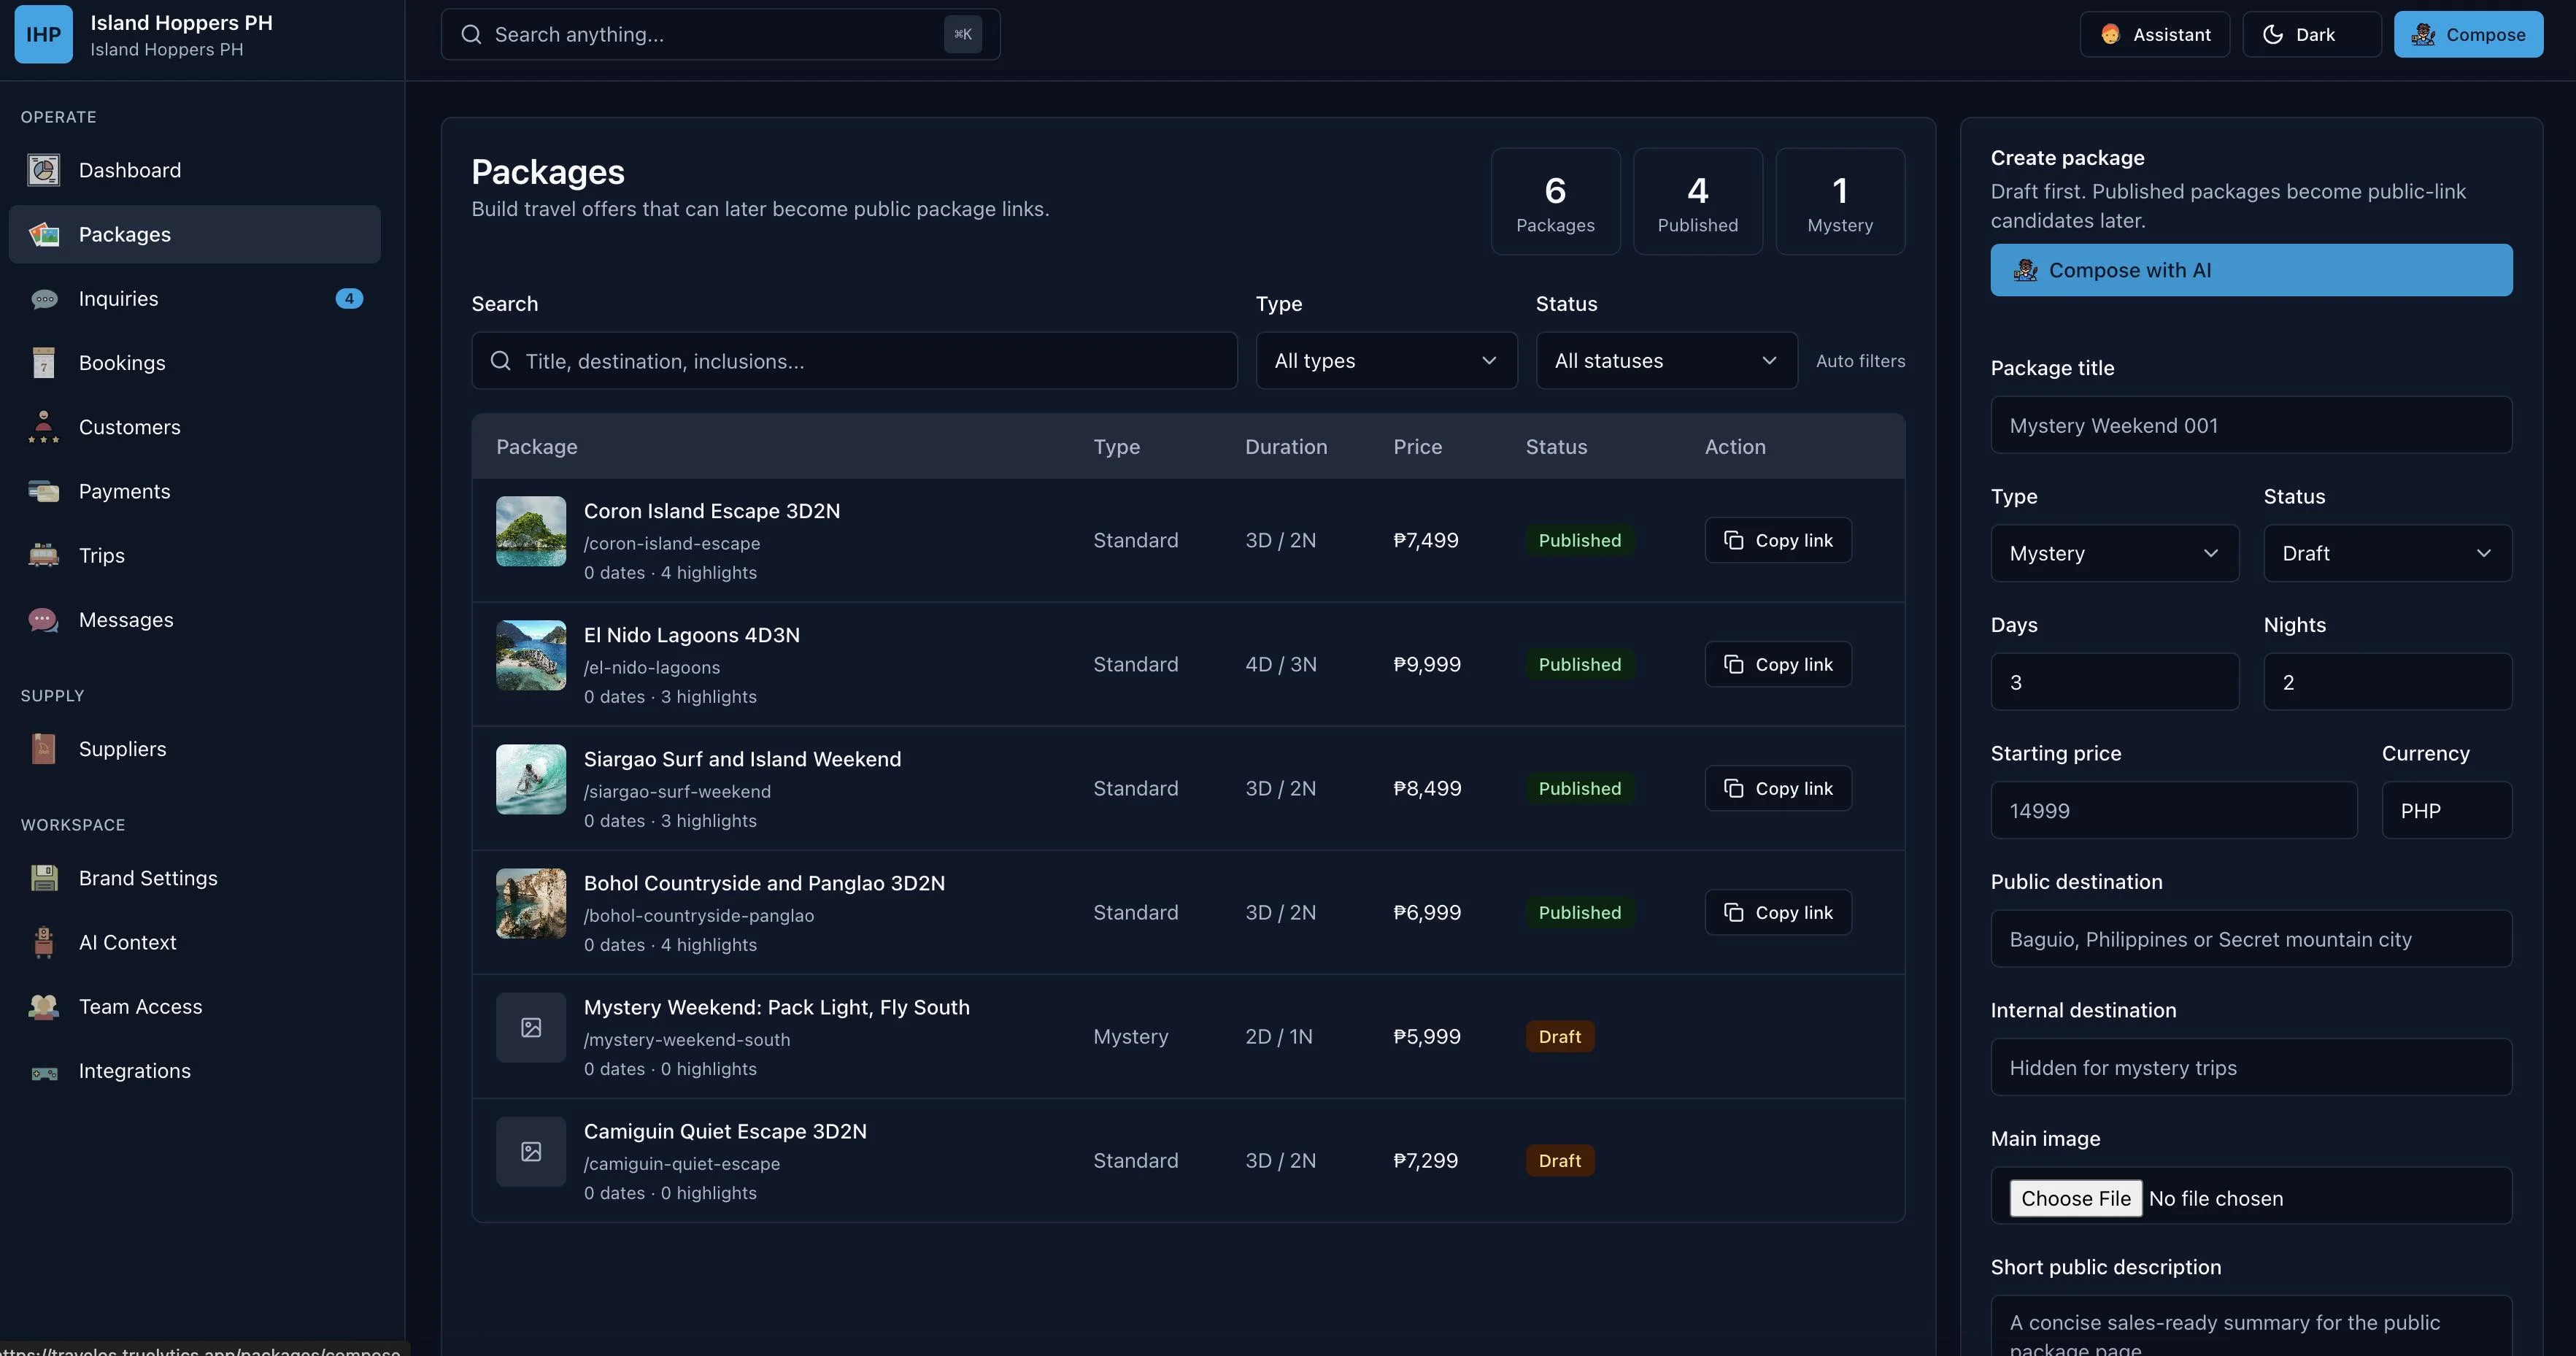Focus the Search anything field
Image resolution: width=2576 pixels, height=1356 pixels.
click(720, 34)
